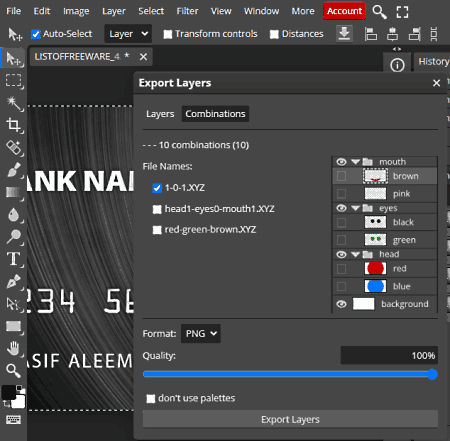The image size is (450, 441).
Task: Select the Dodge tool
Action: point(13,237)
